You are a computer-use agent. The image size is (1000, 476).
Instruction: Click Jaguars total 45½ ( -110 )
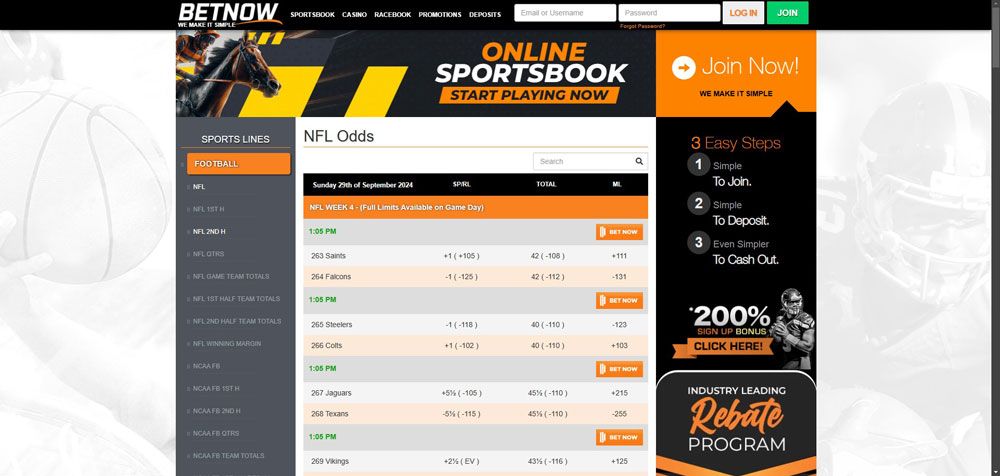(548, 393)
